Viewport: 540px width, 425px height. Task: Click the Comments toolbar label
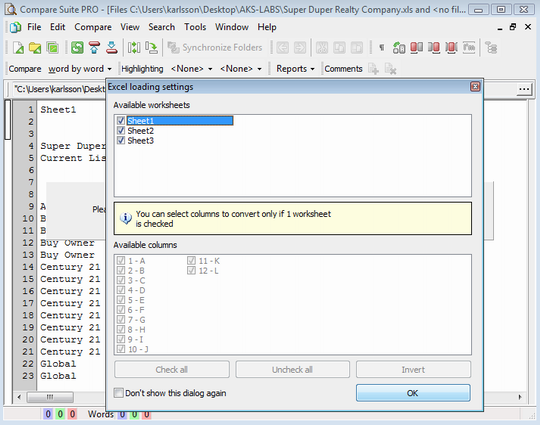[x=343, y=69]
